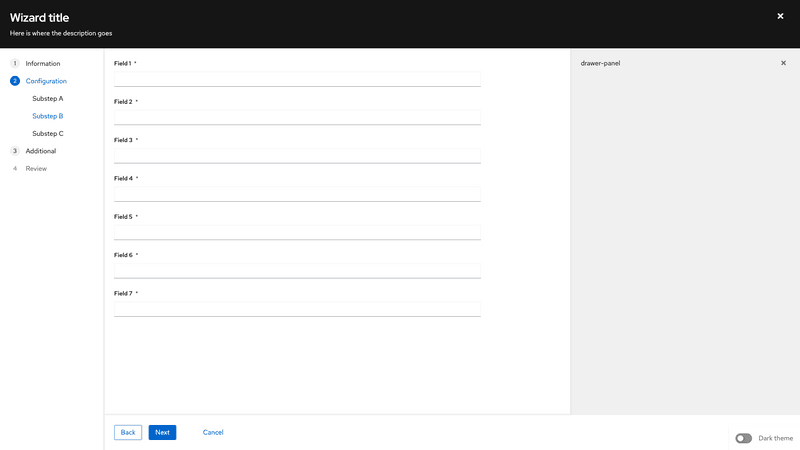Select the Field 5 text input
The width and height of the screenshot is (800, 450).
coord(297,232)
